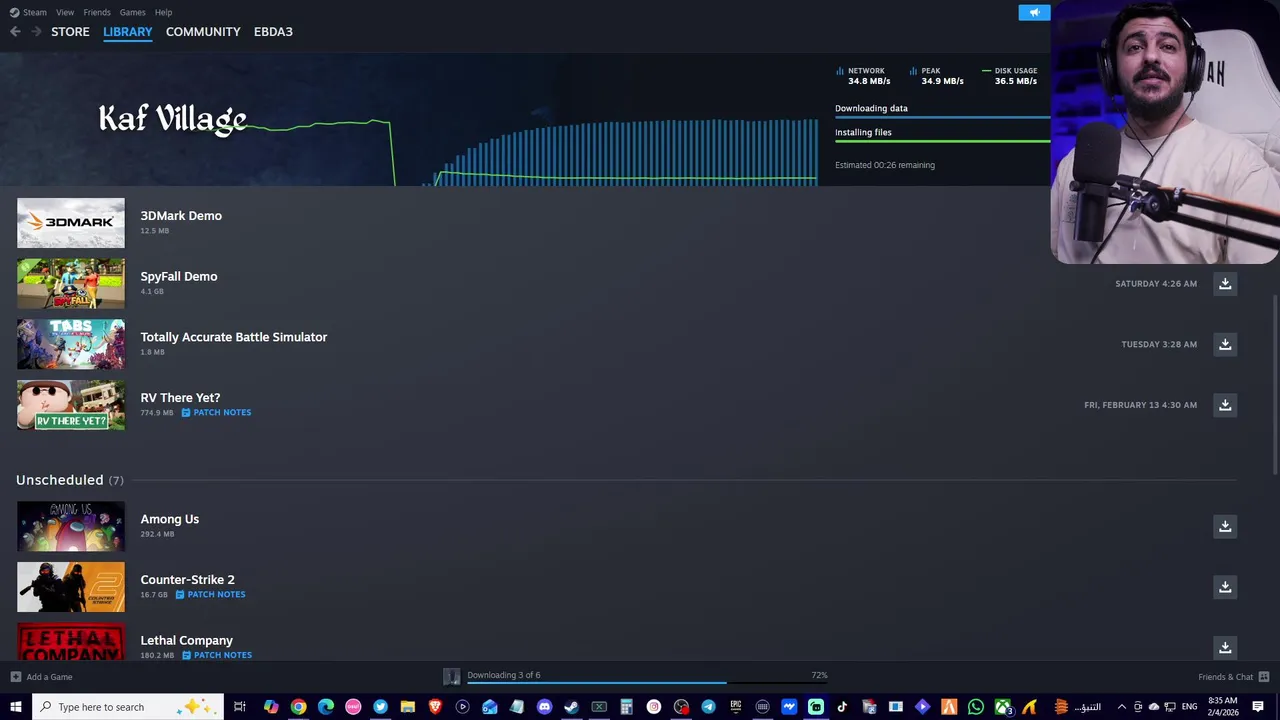Click the downloads list scrollbar
1280x720 pixels.
[1275, 385]
